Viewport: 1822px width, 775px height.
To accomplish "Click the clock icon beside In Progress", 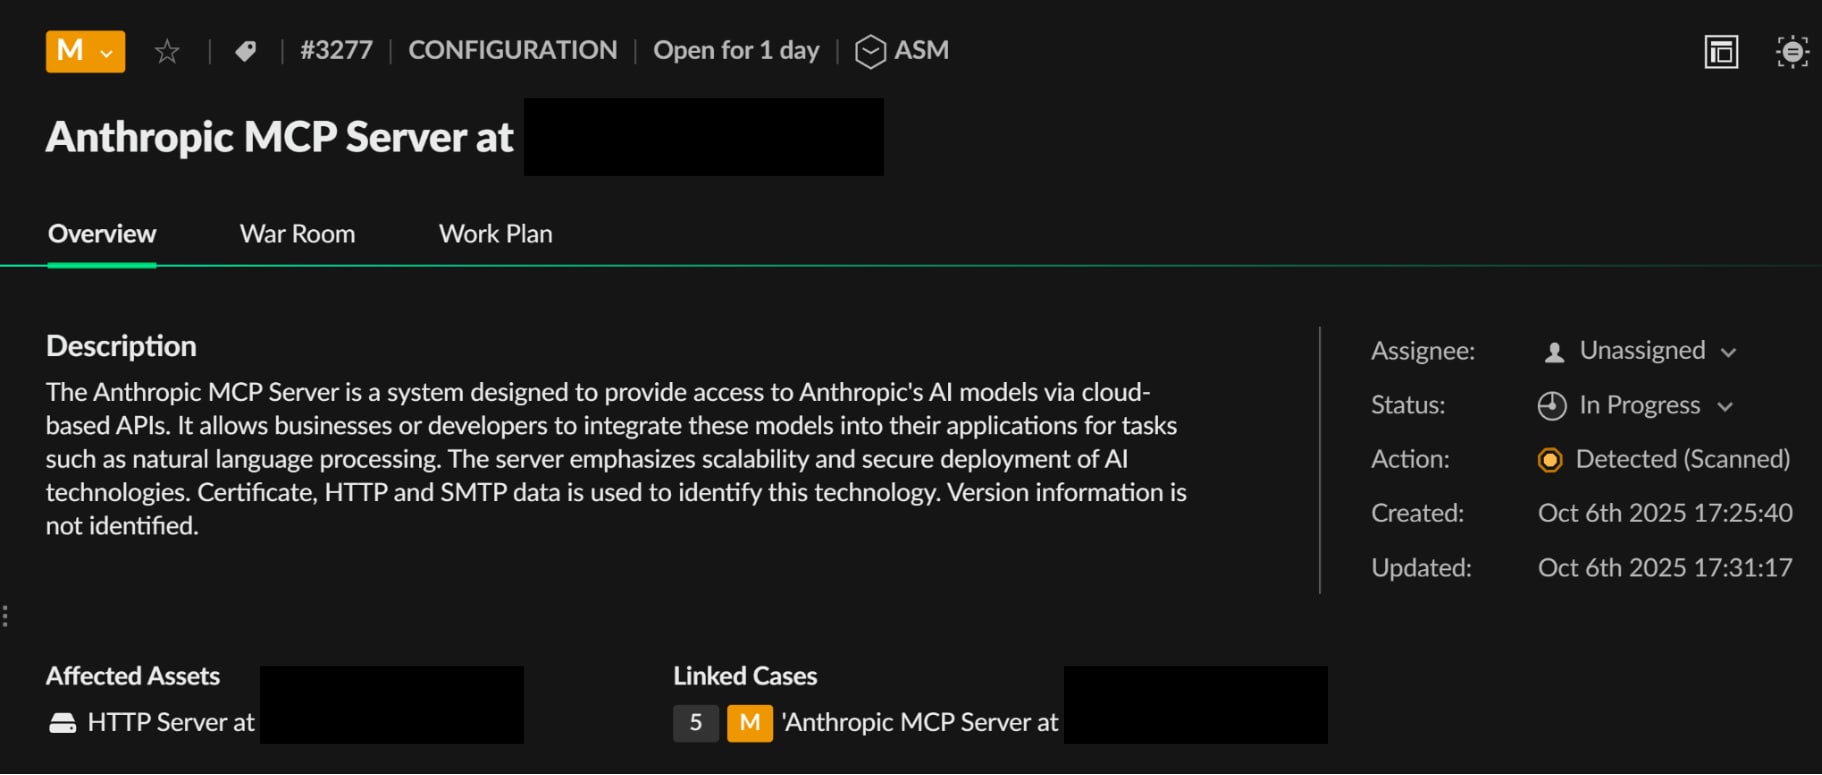I will click(1552, 406).
